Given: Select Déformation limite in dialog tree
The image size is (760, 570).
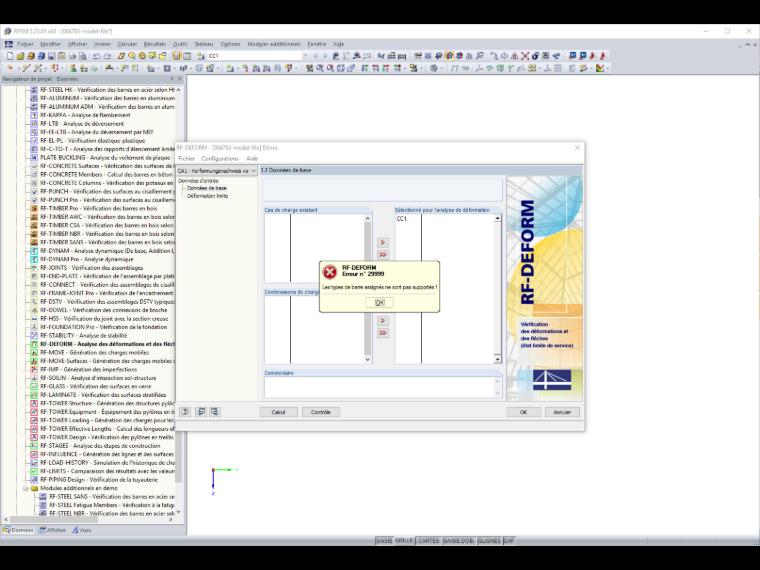Looking at the screenshot, I should (x=207, y=196).
